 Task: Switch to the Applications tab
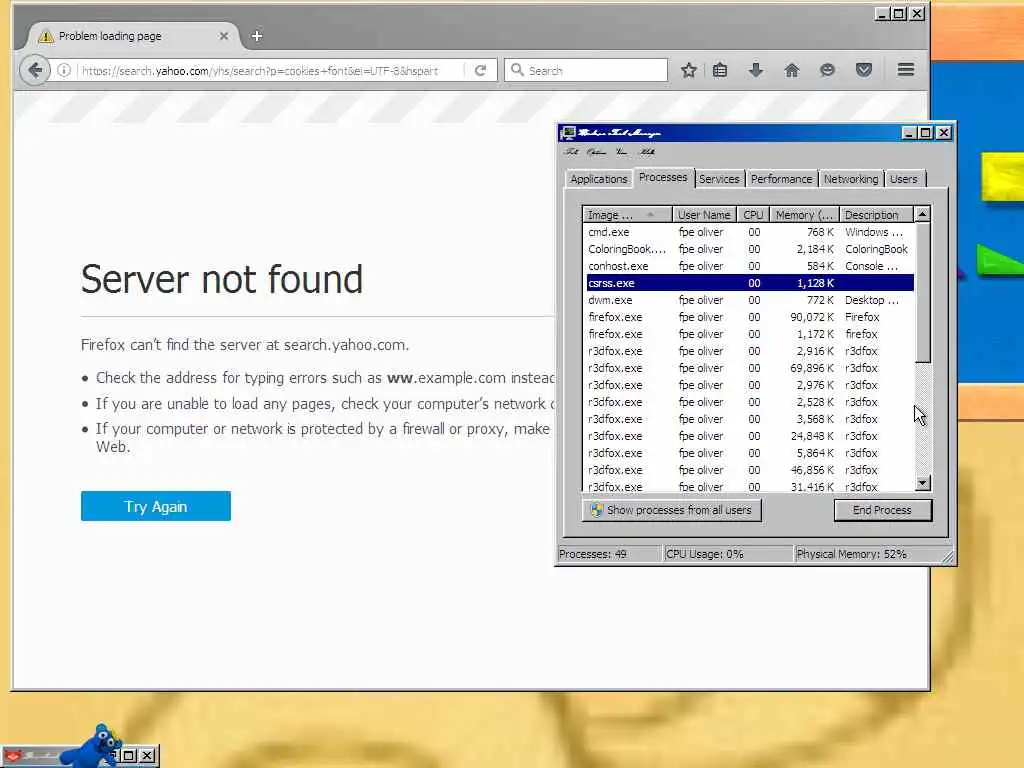point(599,179)
